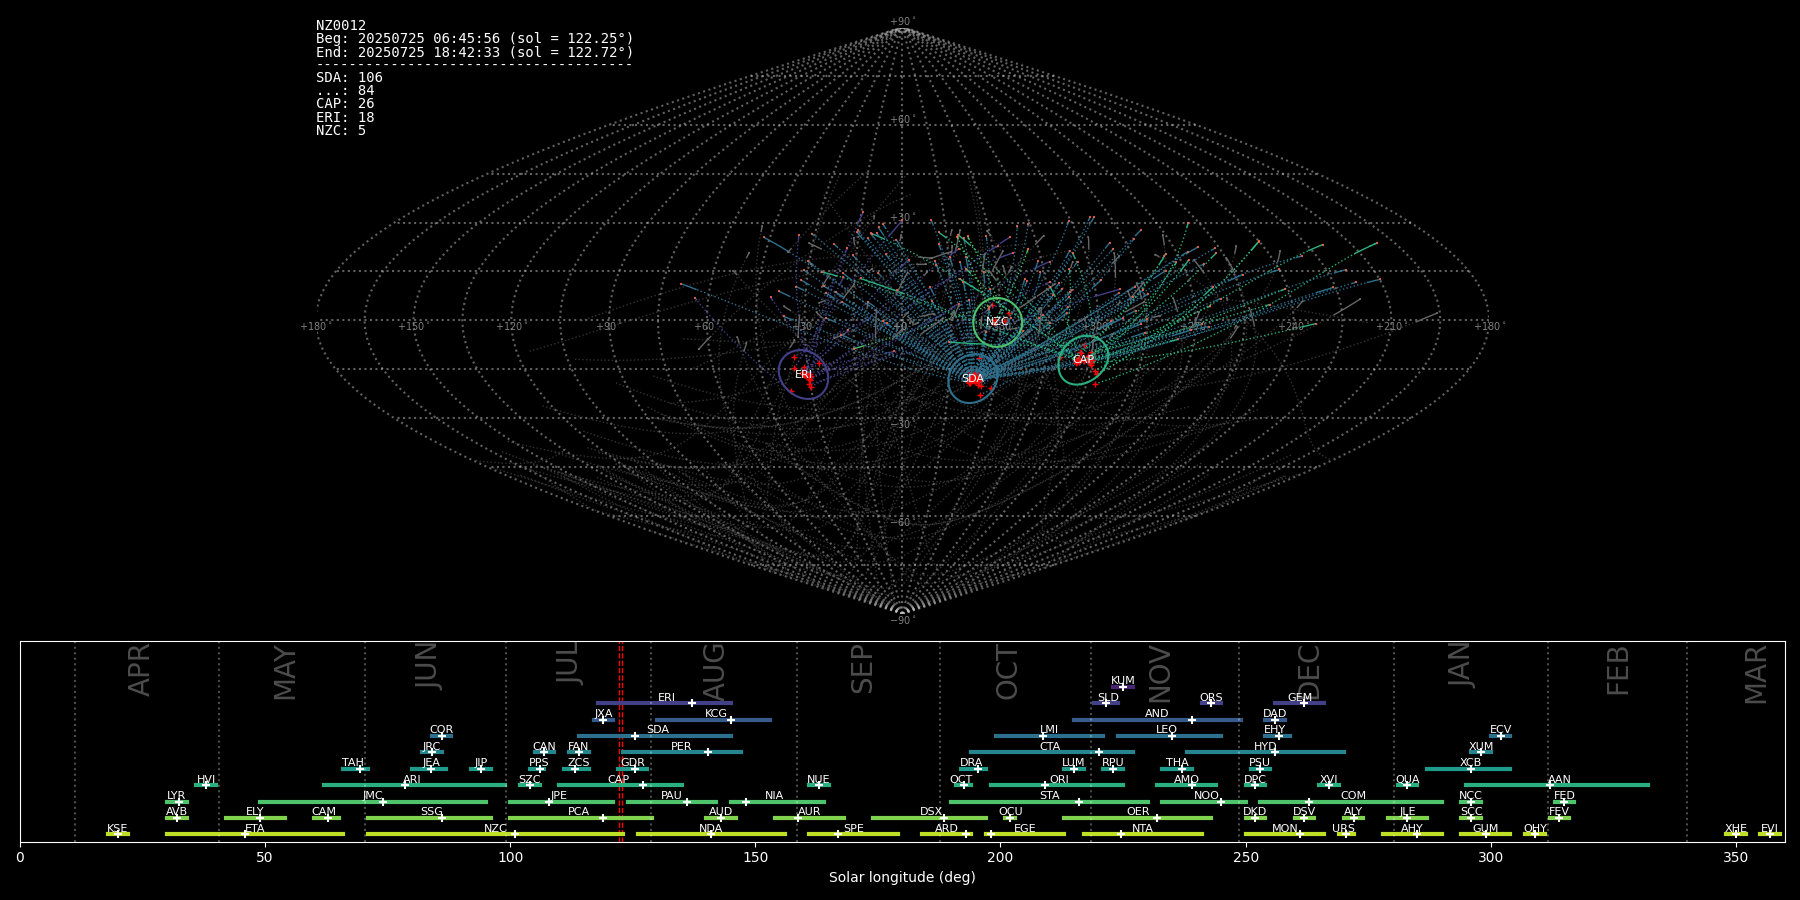Click the KSE shower label in timeline
Viewport: 1800px width, 900px height.
tap(117, 829)
